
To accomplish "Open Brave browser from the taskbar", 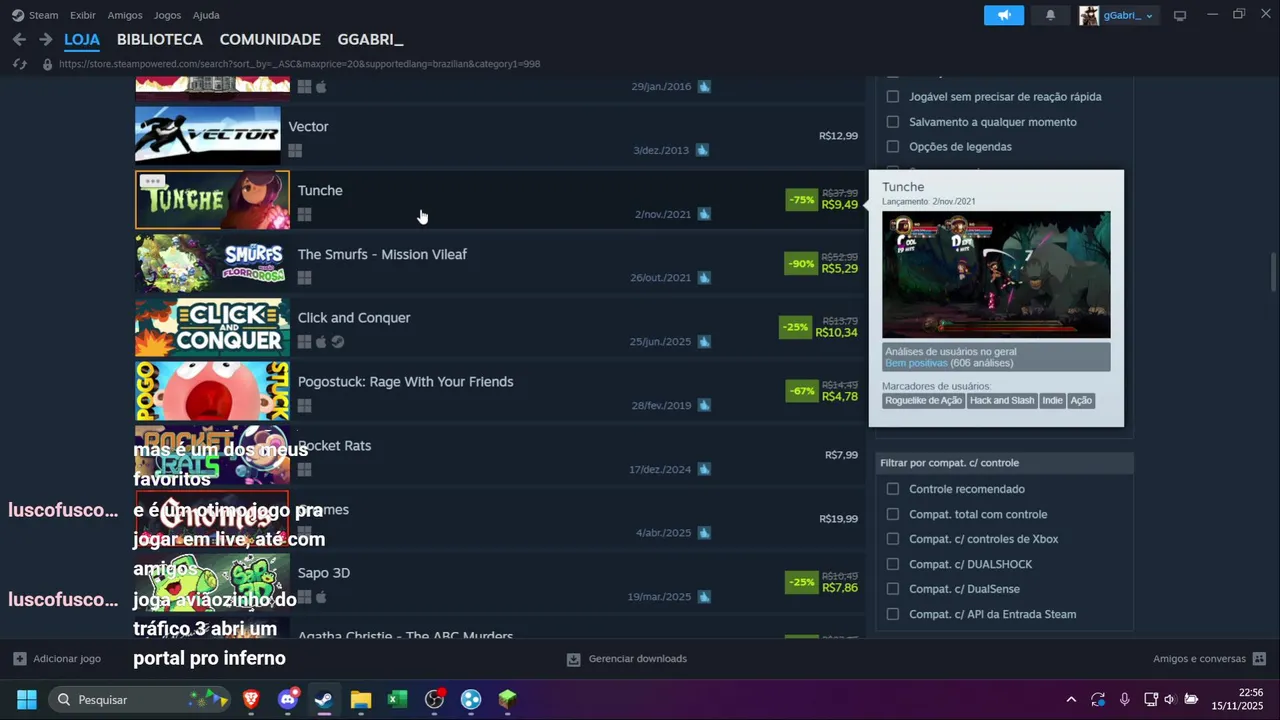I will [x=251, y=699].
